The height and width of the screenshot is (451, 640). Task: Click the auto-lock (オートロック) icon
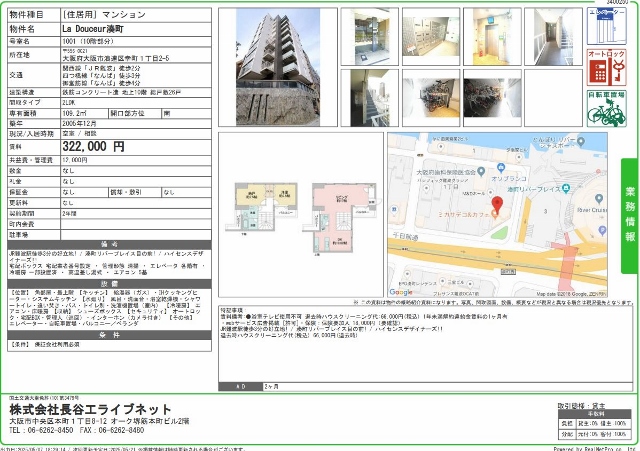pos(605,67)
